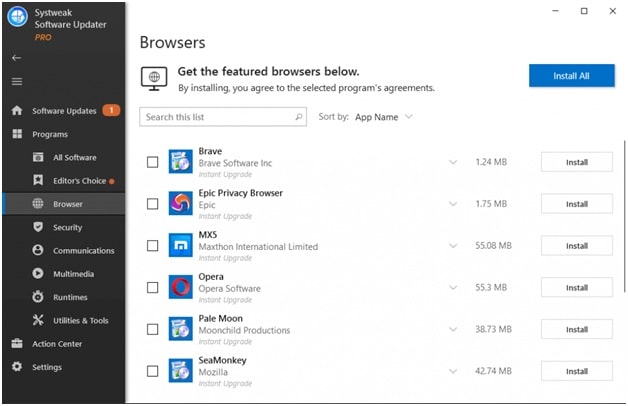
Task: Toggle the hamburger menu icon
Action: 17,82
